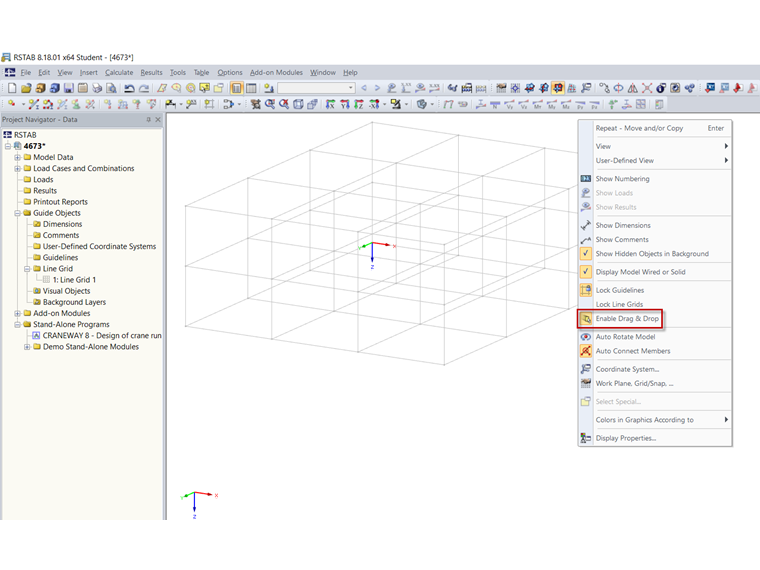760x570 pixels.
Task: Collapse Stand-Alone Programs node
Action: point(17,325)
